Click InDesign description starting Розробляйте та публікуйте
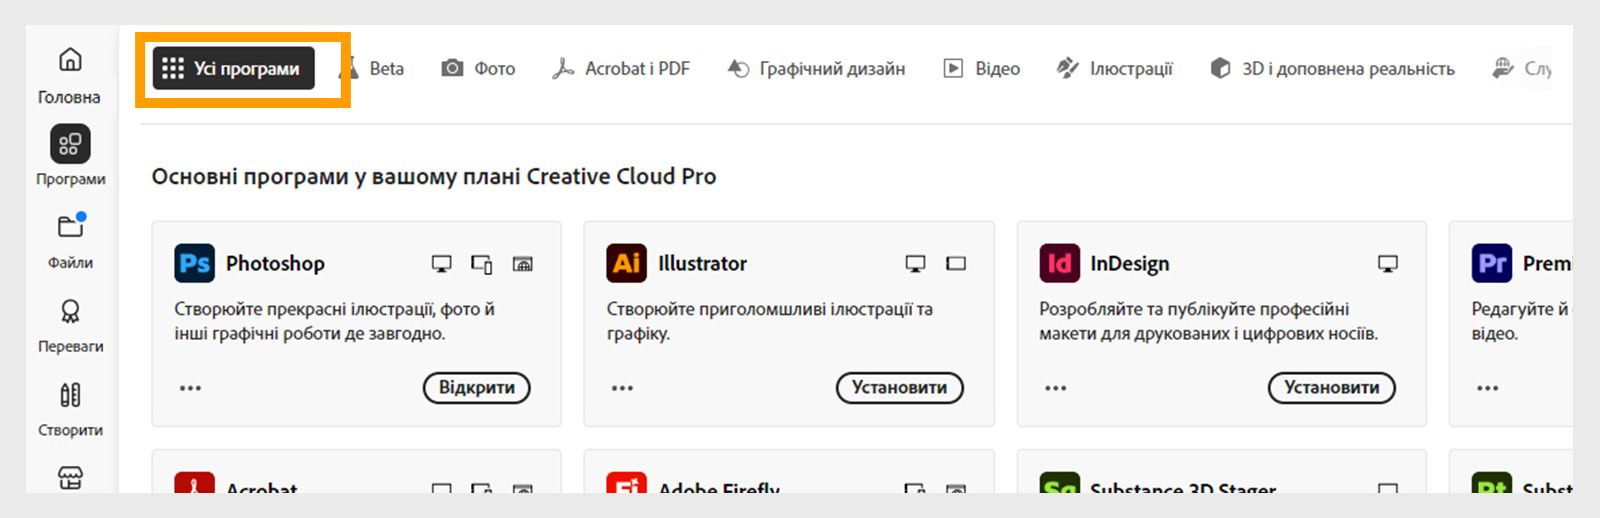1600x518 pixels. point(1208,321)
